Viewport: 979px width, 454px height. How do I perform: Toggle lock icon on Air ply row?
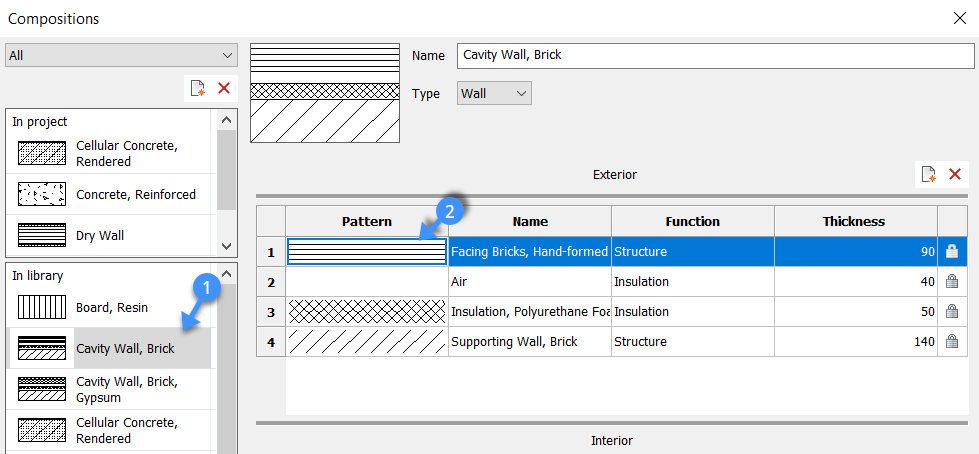(952, 282)
